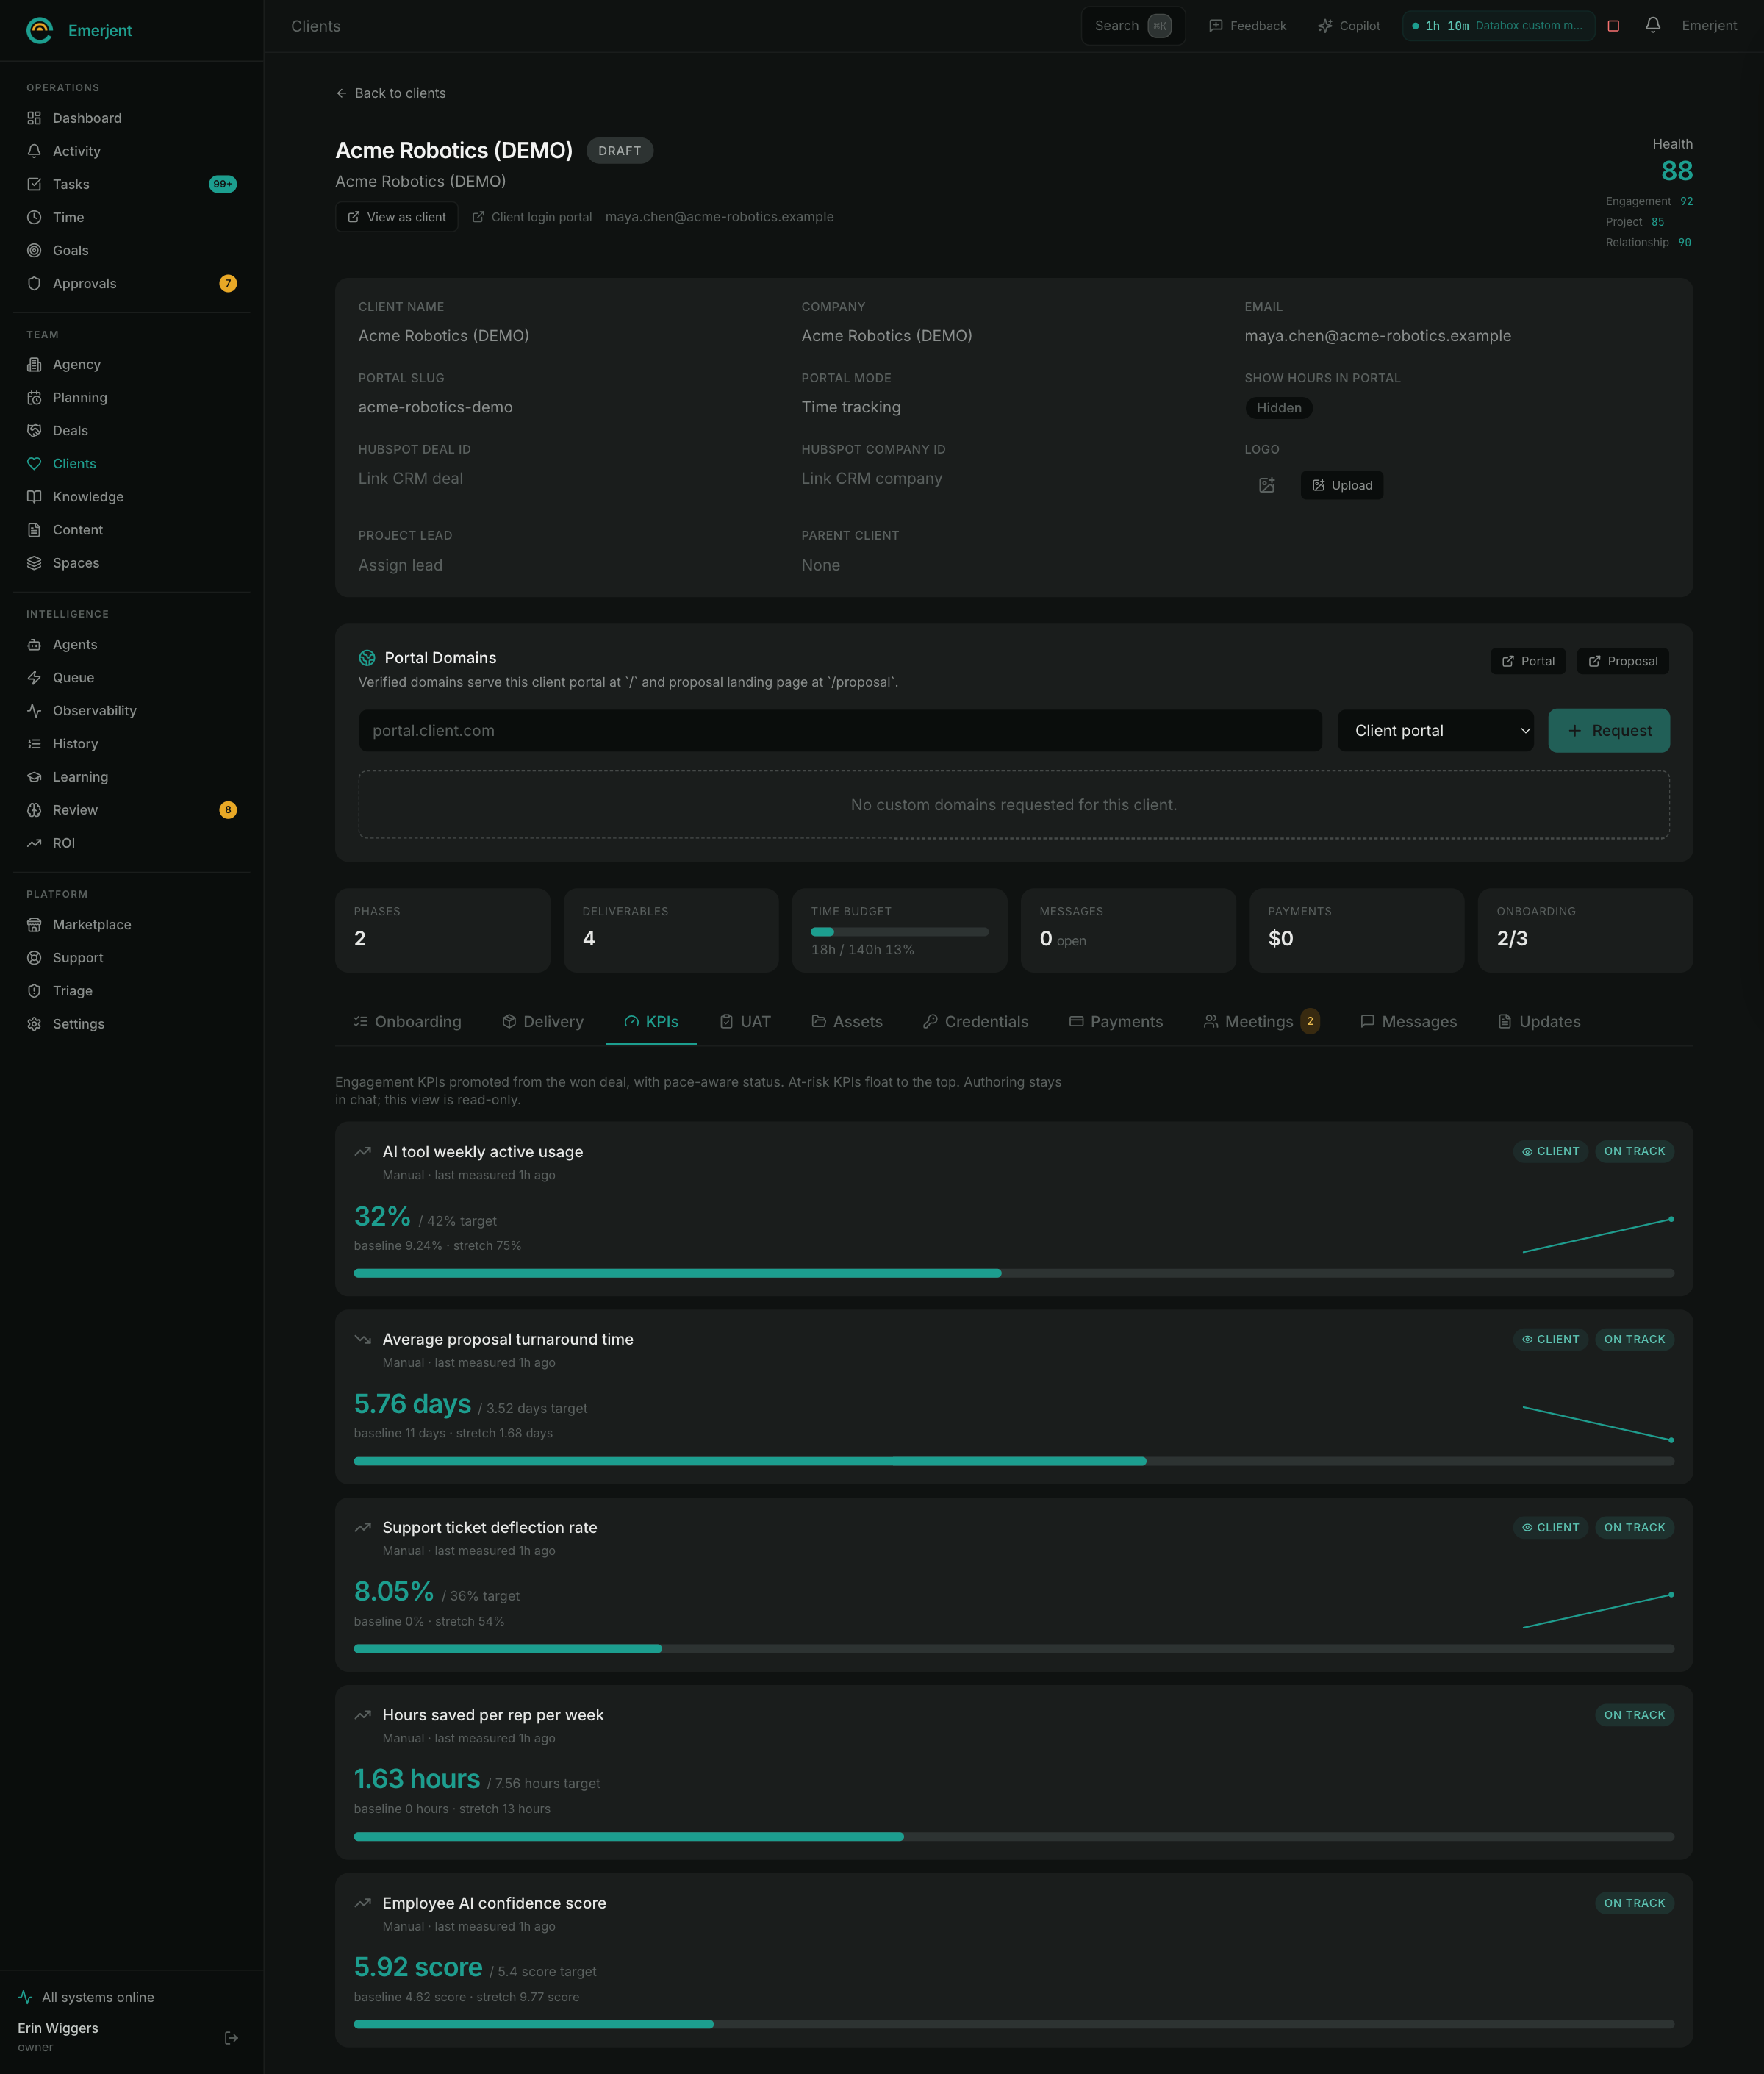Open Settings in the sidebar
The width and height of the screenshot is (1764, 2074).
pyautogui.click(x=131, y=1023)
